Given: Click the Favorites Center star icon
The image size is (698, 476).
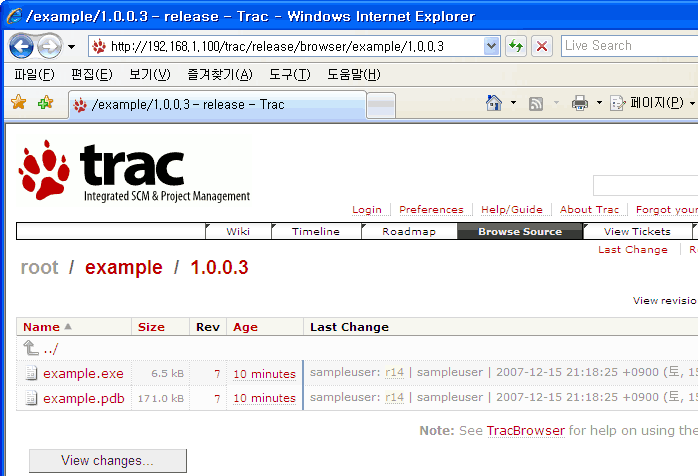Looking at the screenshot, I should (x=18, y=103).
